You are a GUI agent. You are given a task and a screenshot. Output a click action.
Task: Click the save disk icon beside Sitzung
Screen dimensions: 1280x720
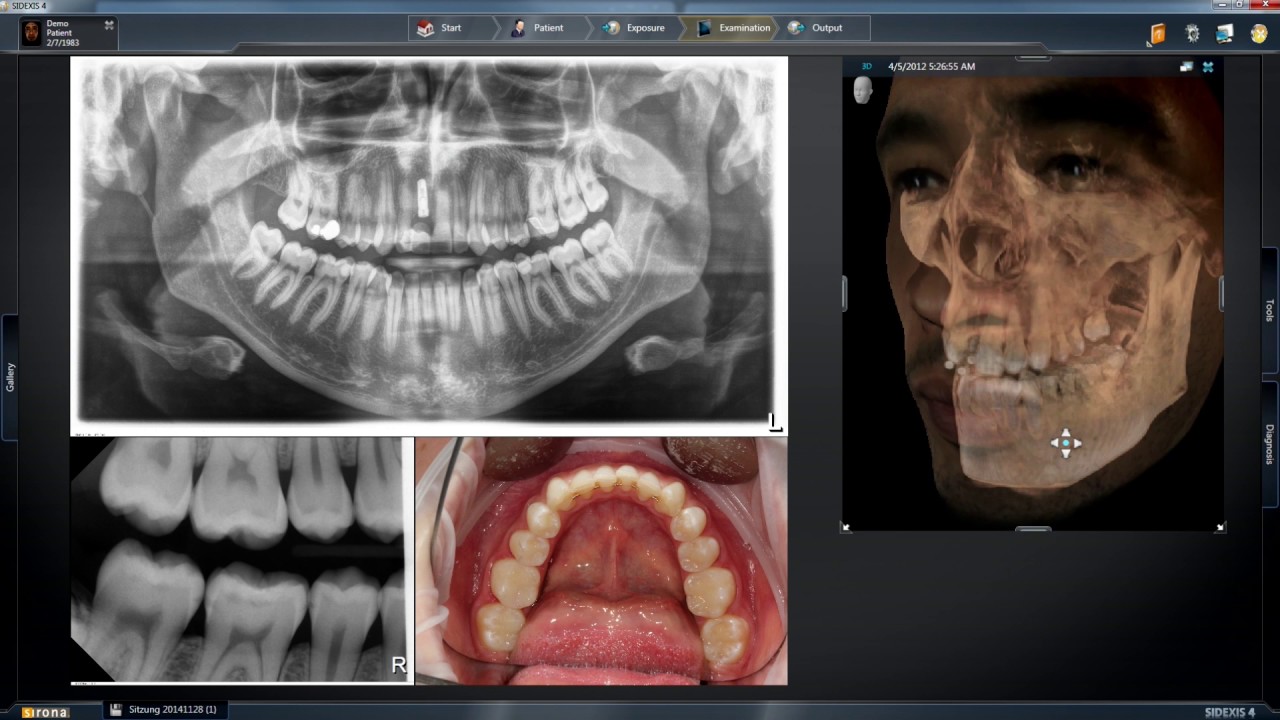click(116, 709)
